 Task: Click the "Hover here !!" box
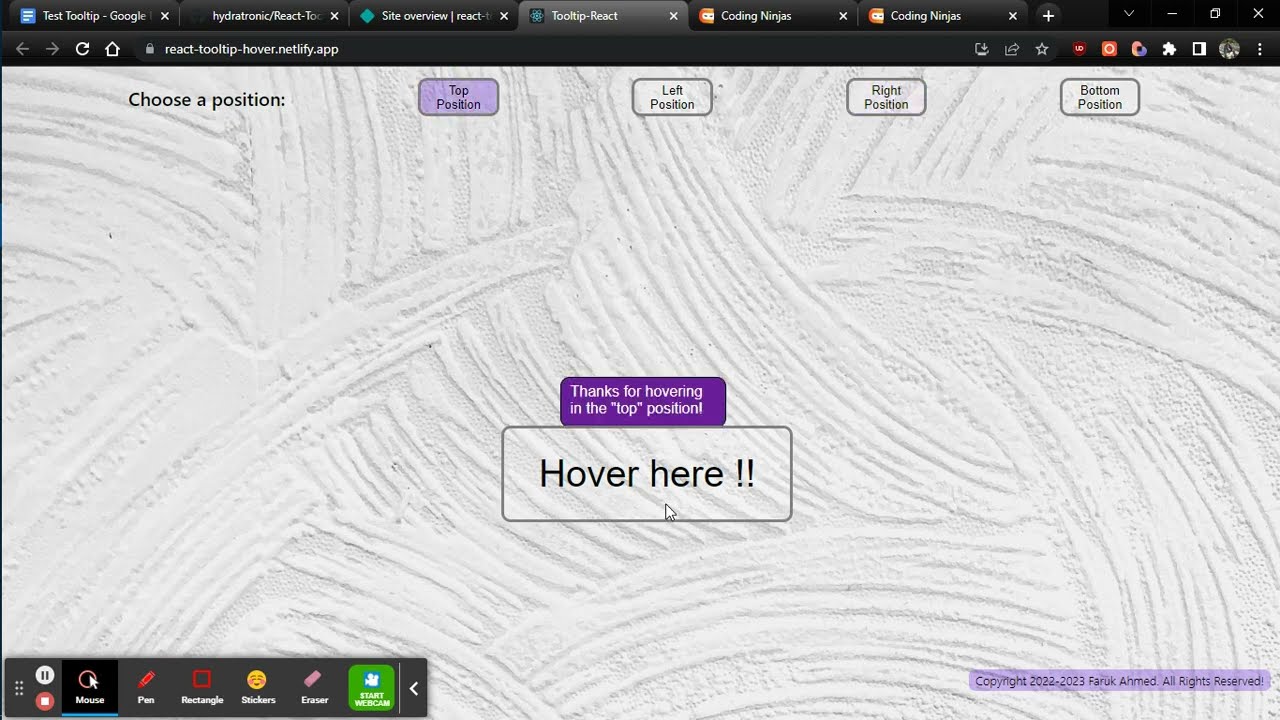pos(647,474)
